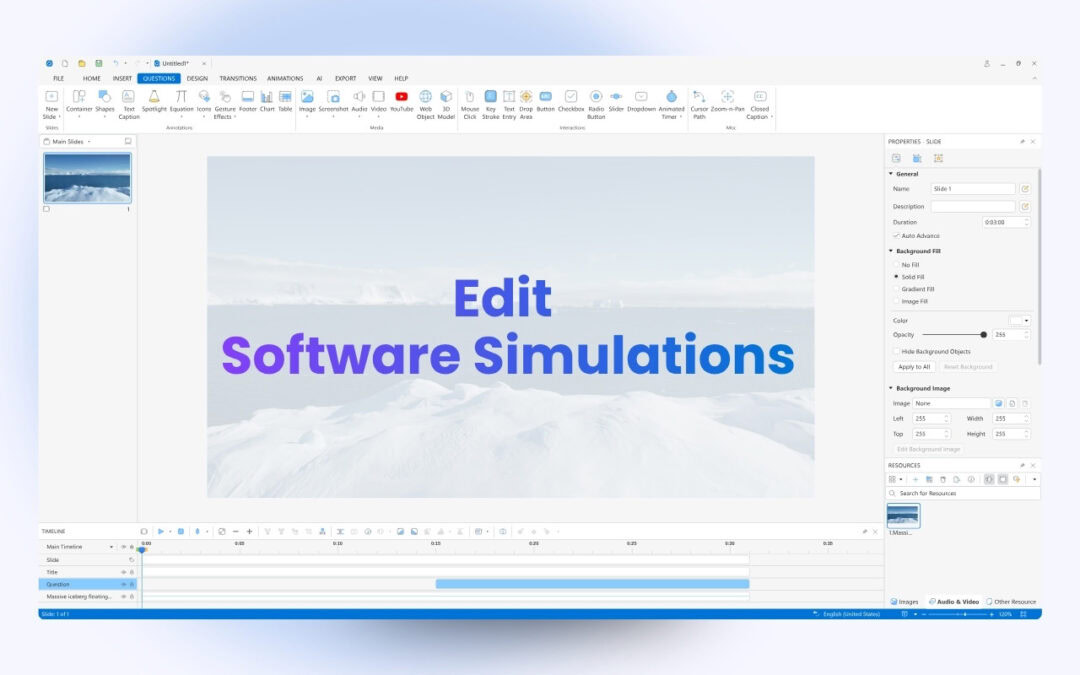
Task: Insert a Zoom-n-Pan effect
Action: [727, 101]
